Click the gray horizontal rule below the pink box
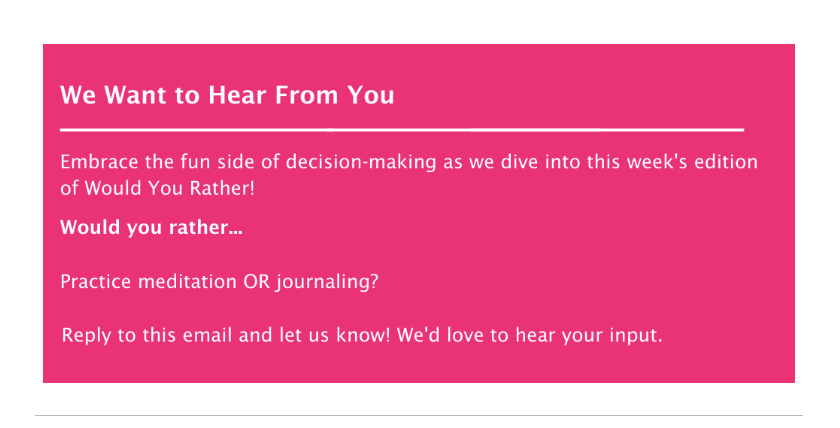Viewport: 840px width, 428px height. [419, 415]
